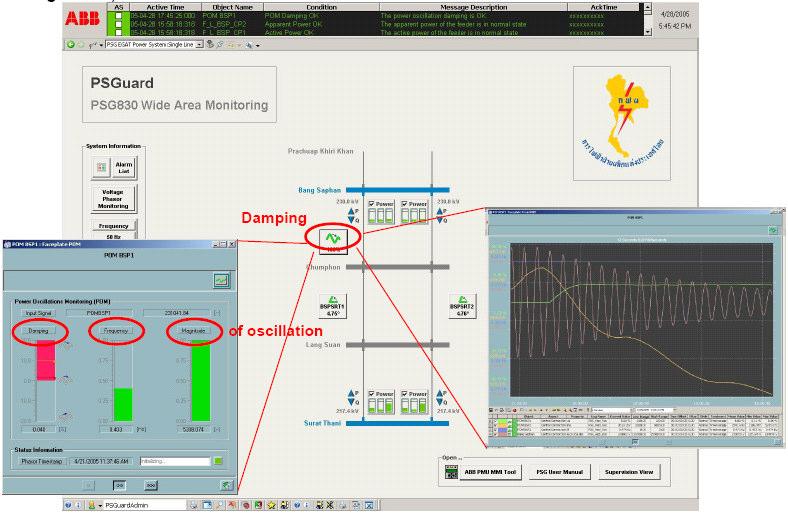Click the oscillation trend chart area
Image resolution: width=788 pixels, height=515 pixels.
pos(642,320)
